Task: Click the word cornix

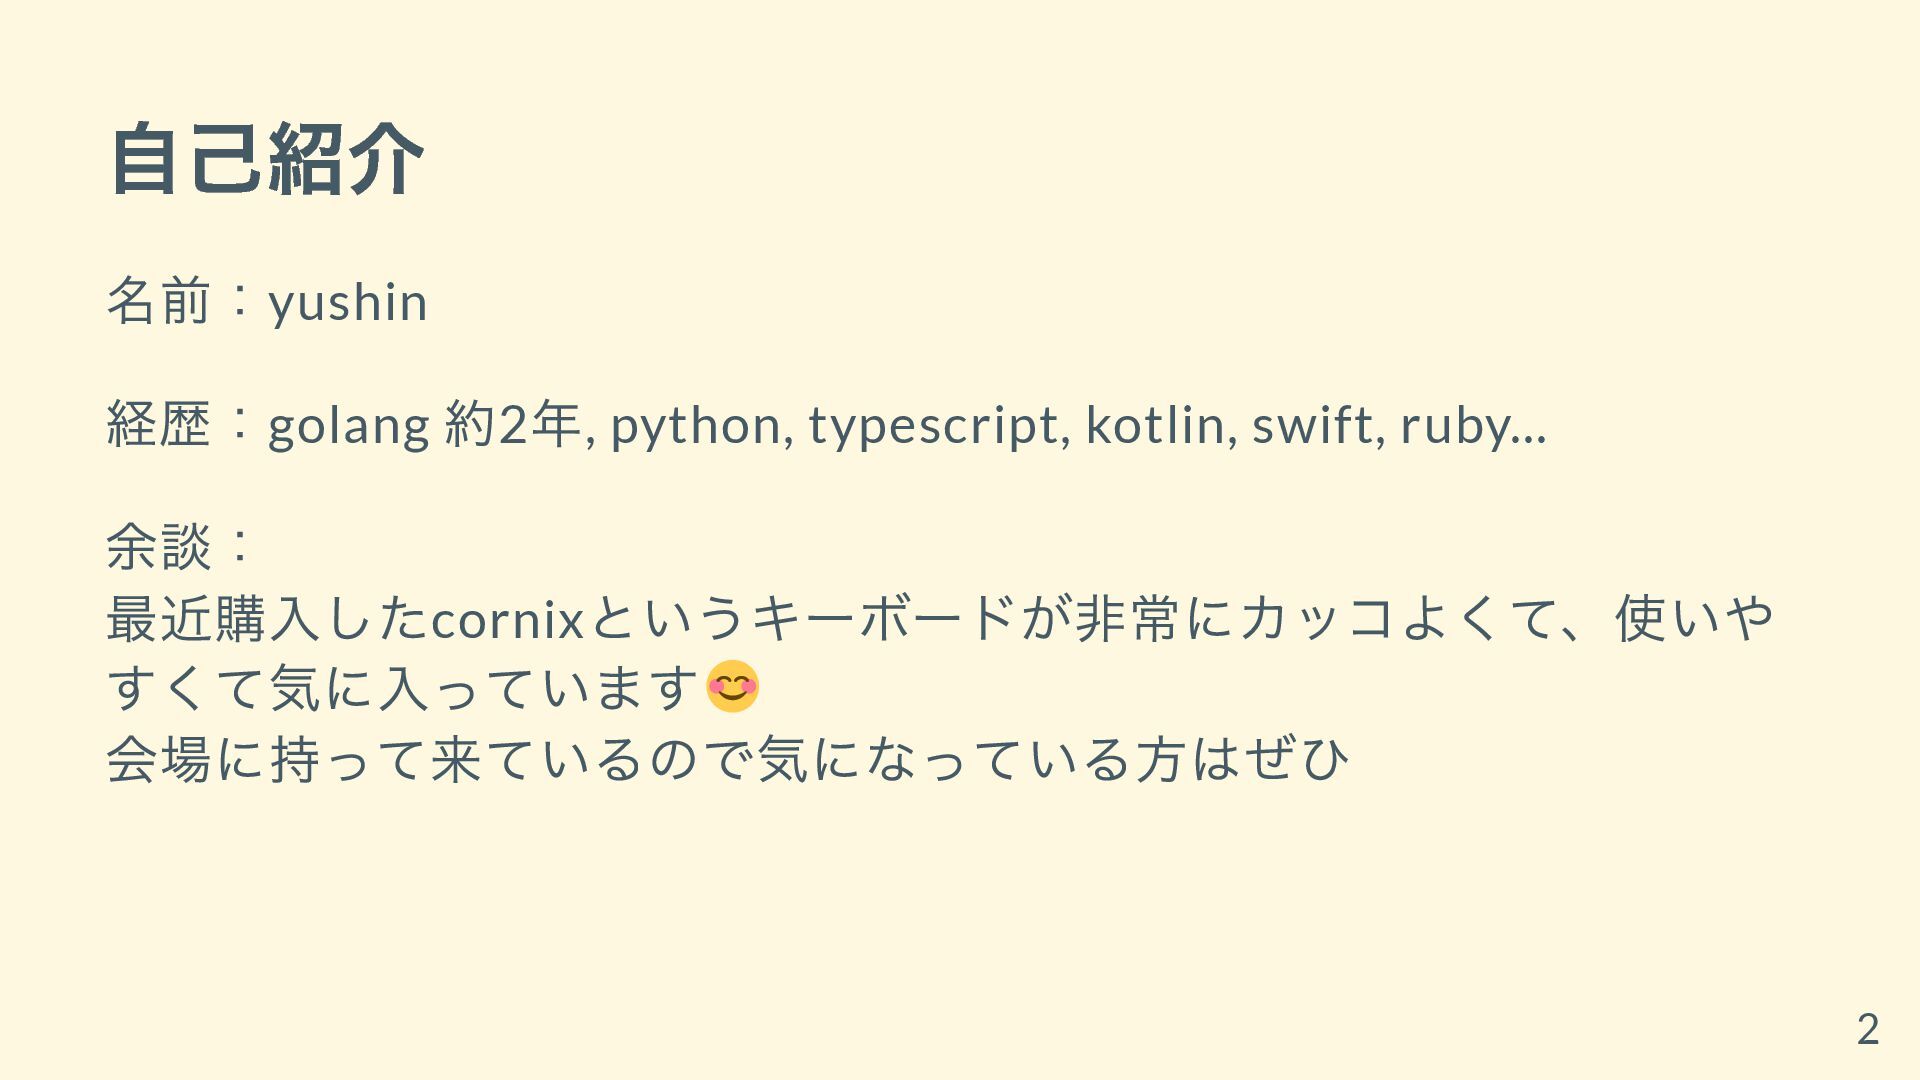Action: click(507, 619)
